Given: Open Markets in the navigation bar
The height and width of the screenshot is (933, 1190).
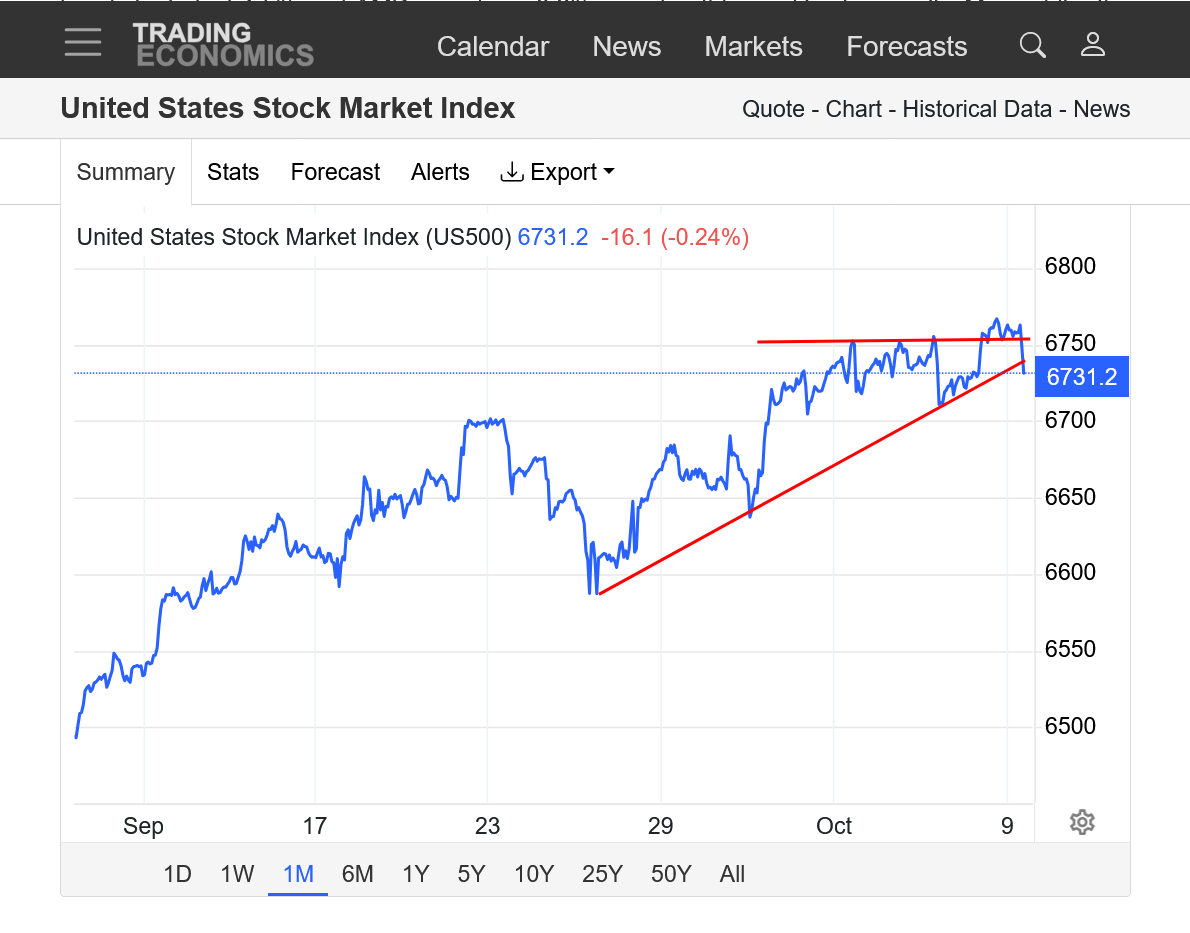Looking at the screenshot, I should coord(753,47).
